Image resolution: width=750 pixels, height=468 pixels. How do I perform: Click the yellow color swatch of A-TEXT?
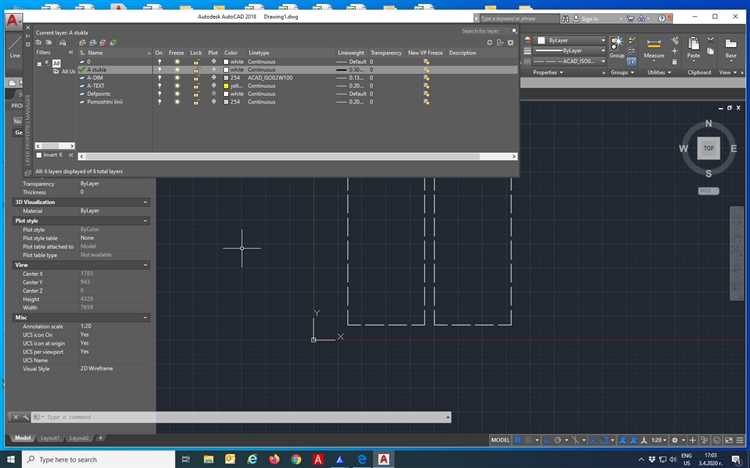[x=226, y=86]
